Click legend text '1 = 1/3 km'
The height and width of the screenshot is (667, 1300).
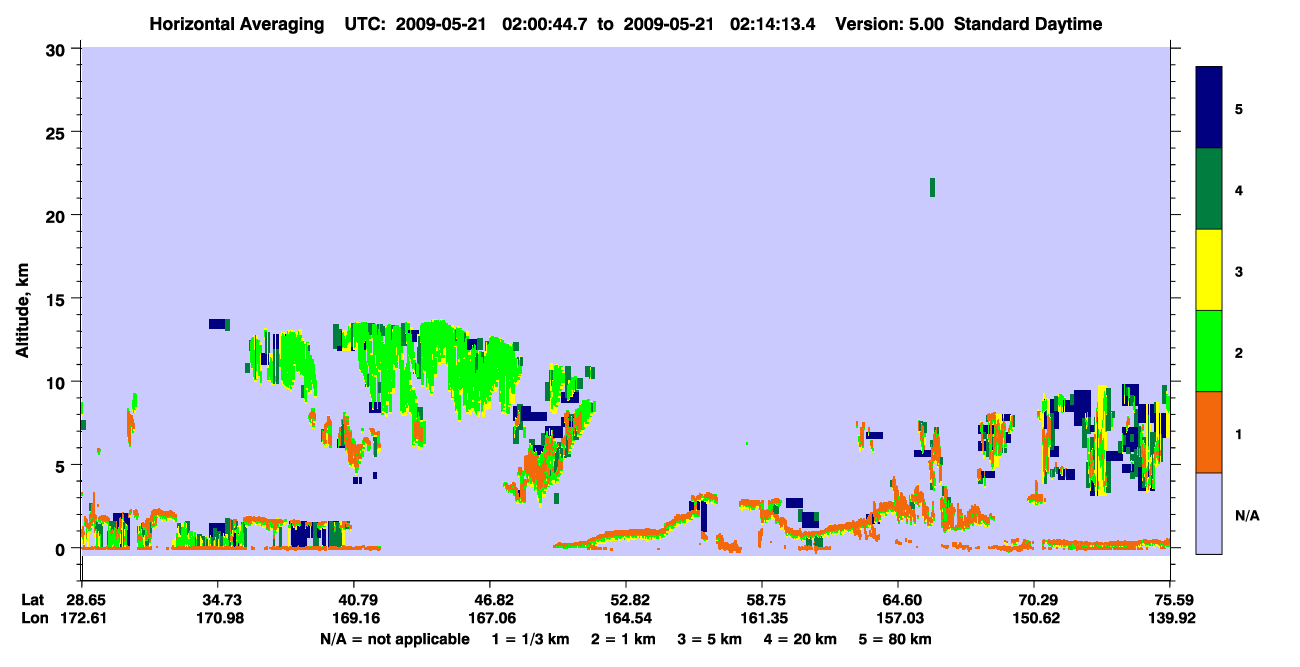[529, 639]
